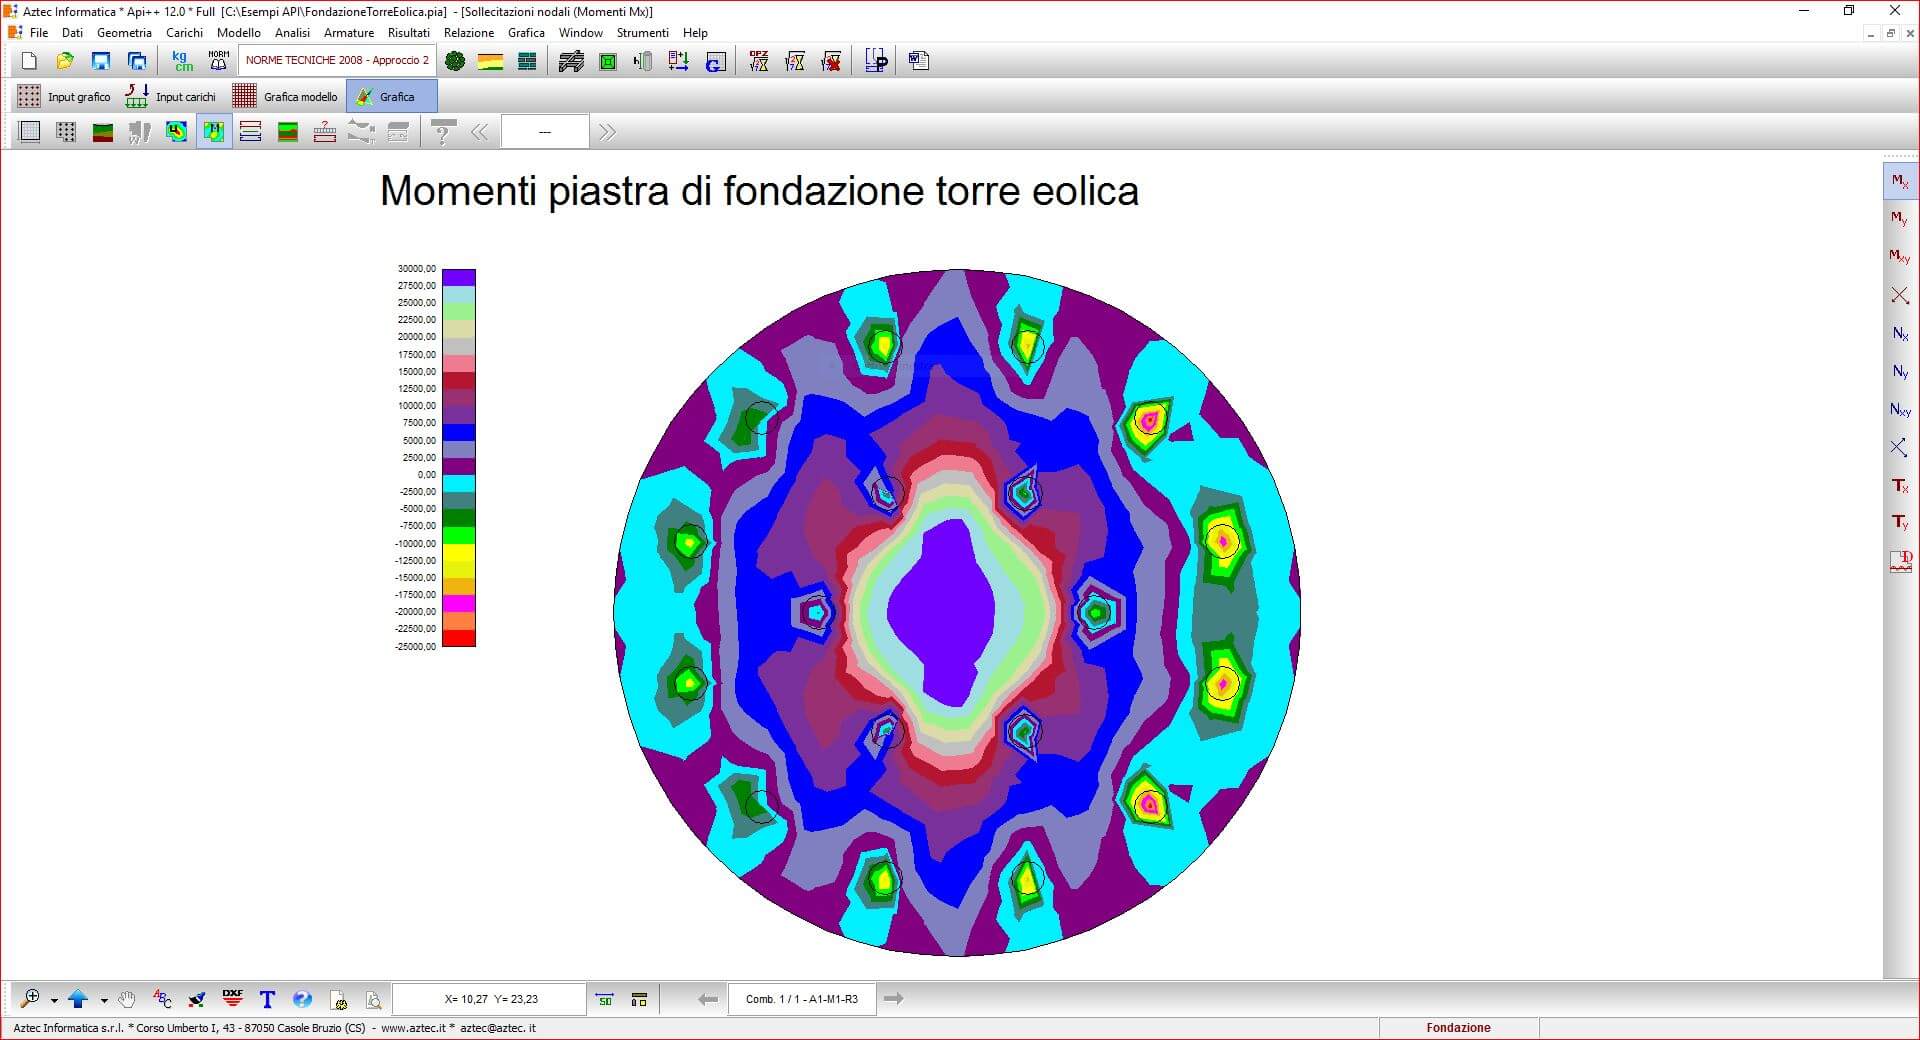Screen dimensions: 1920x1040
Task: Open the Armature menu
Action: click(348, 33)
